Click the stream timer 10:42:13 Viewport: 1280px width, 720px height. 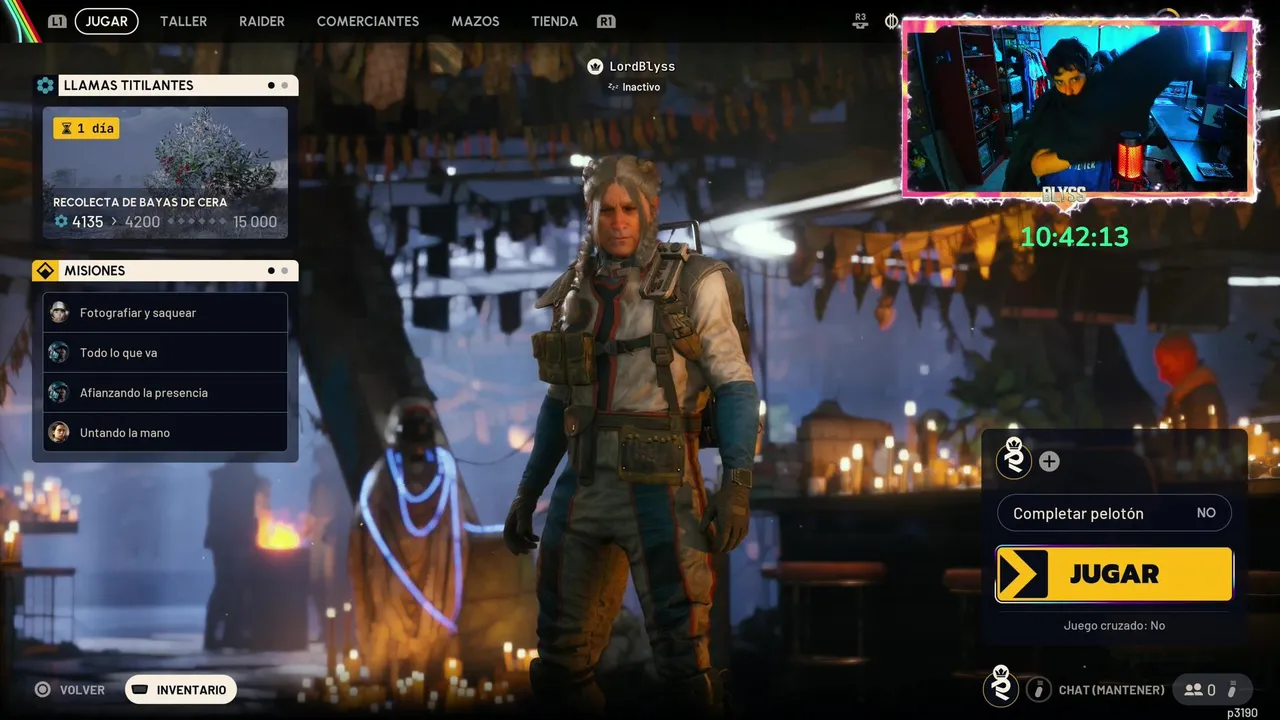point(1074,237)
